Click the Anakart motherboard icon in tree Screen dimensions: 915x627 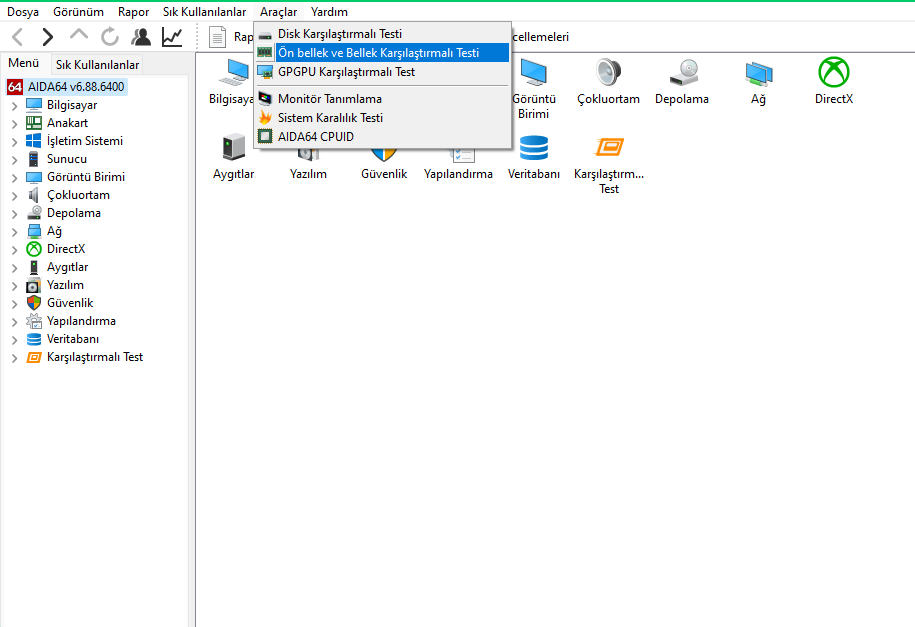coord(34,123)
